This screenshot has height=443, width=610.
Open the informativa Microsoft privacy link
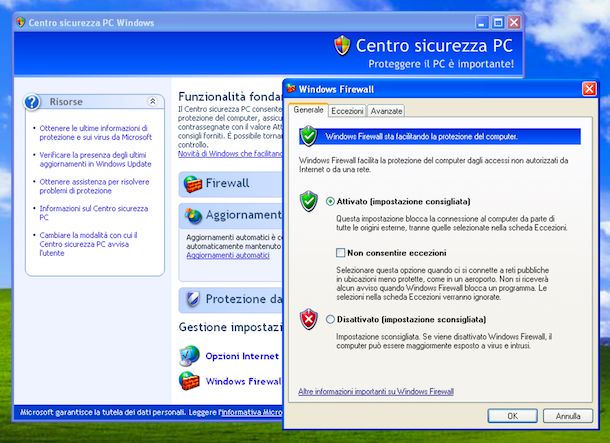(x=252, y=412)
